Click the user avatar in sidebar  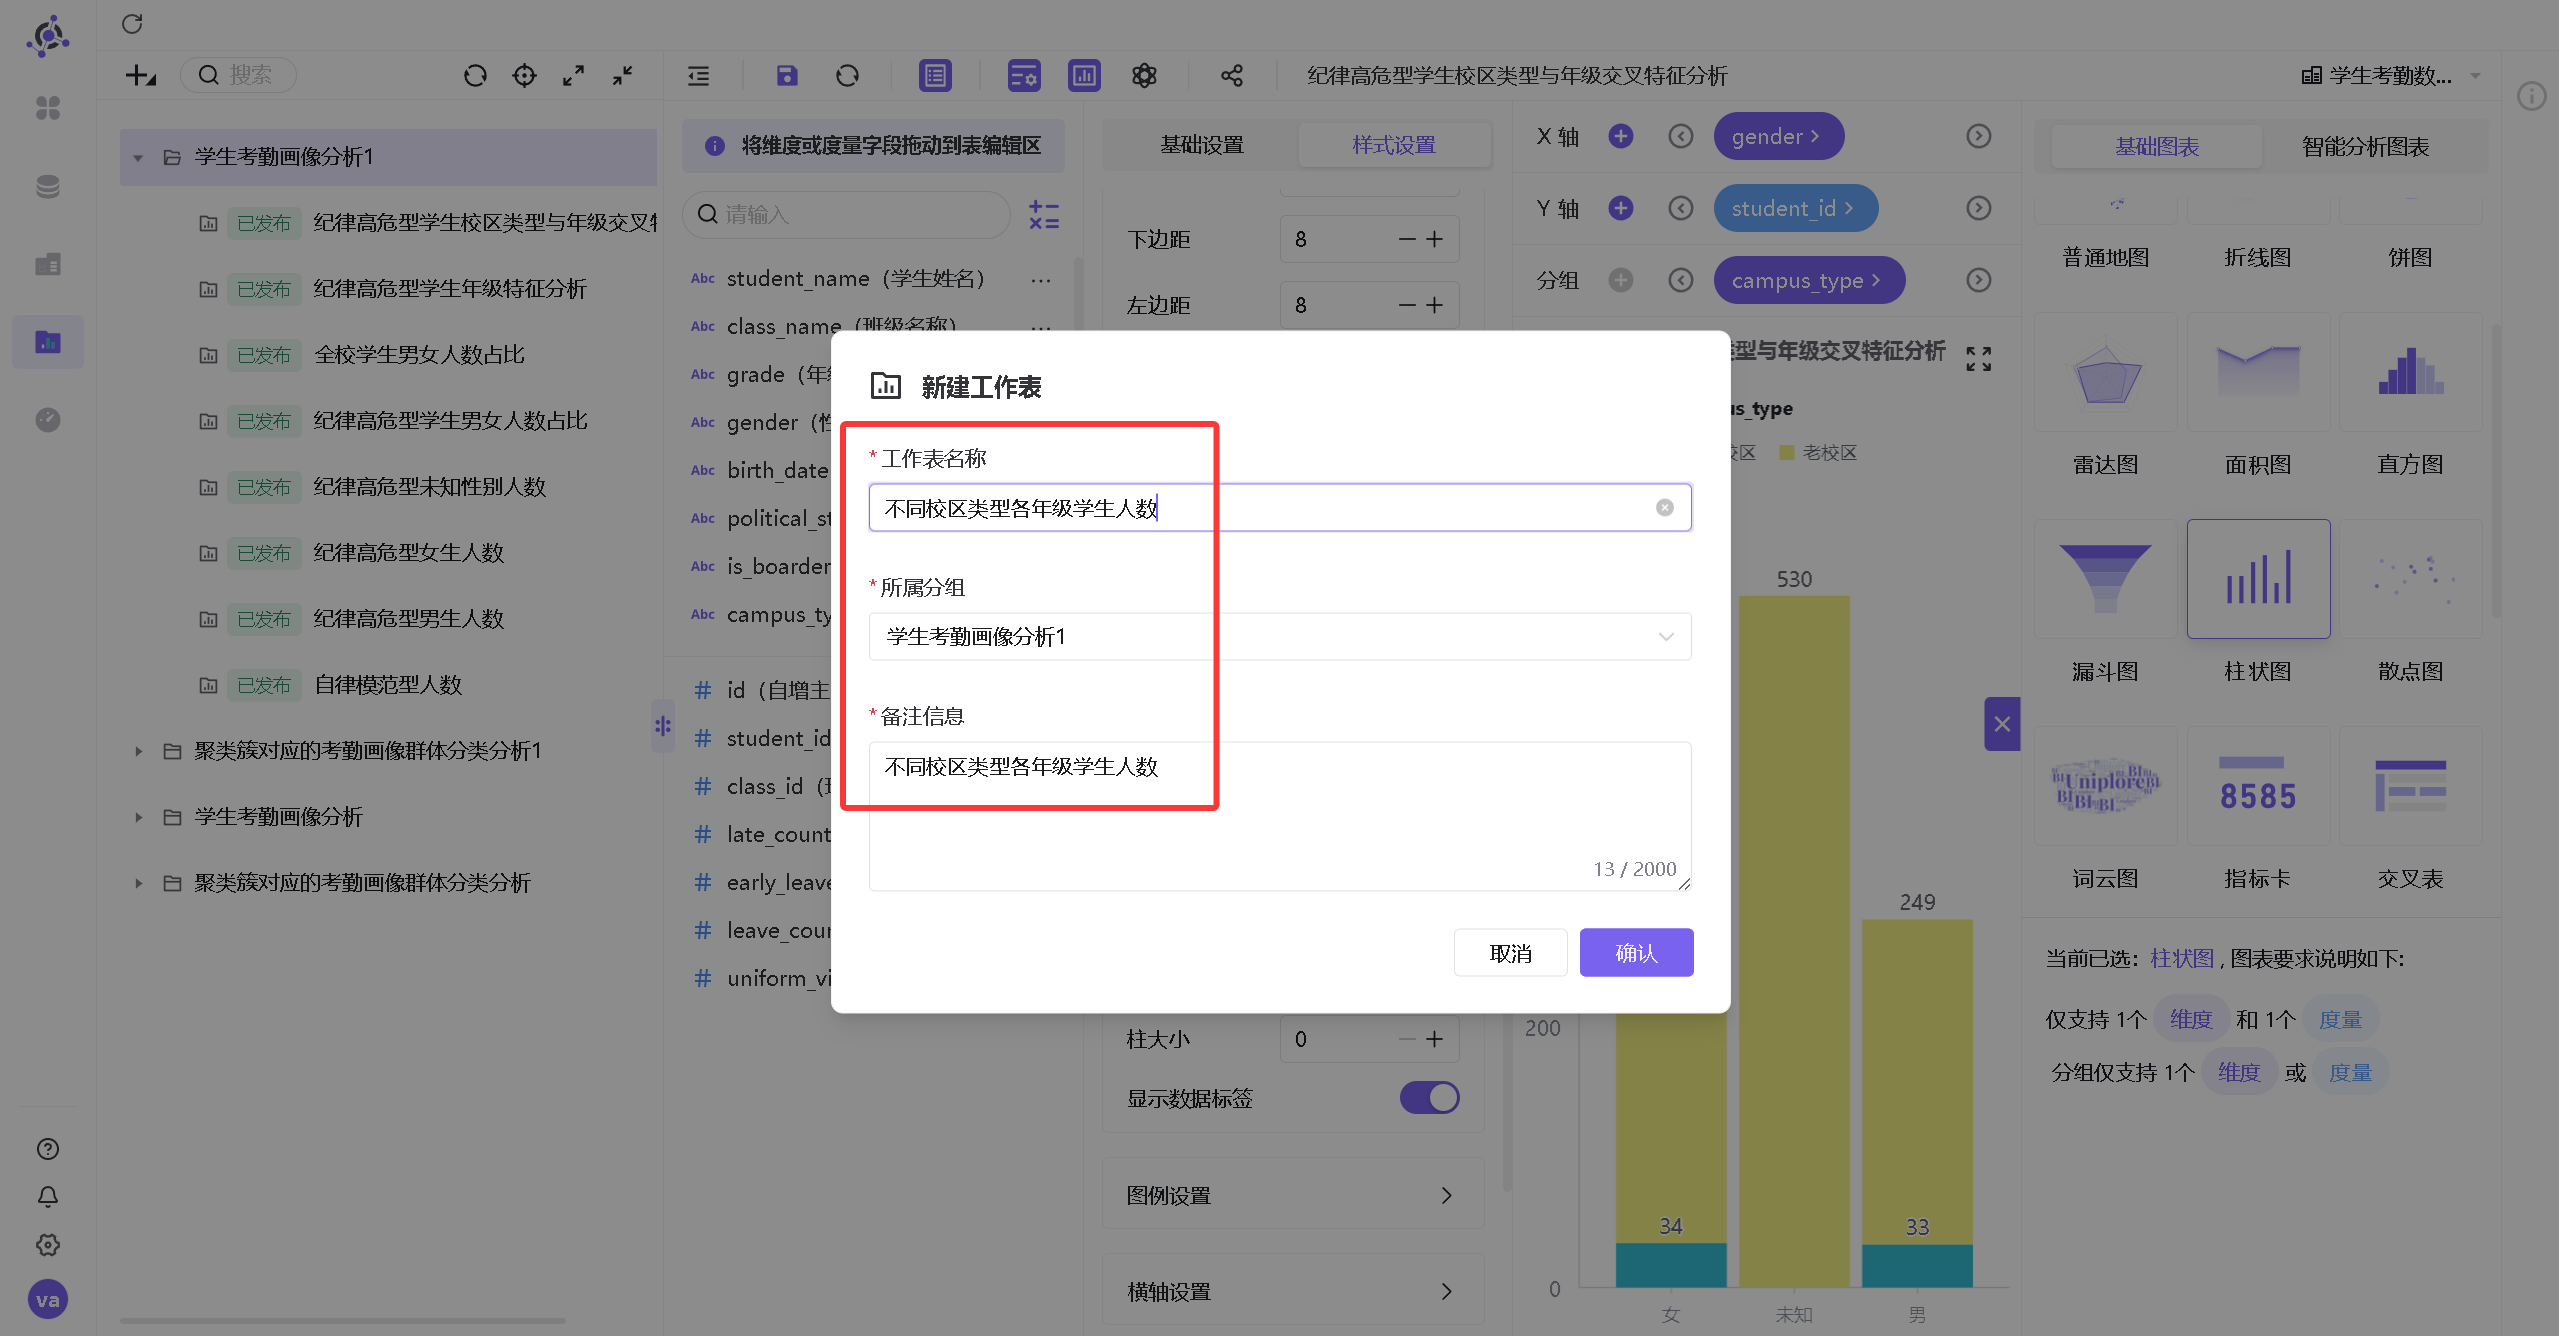(48, 1299)
